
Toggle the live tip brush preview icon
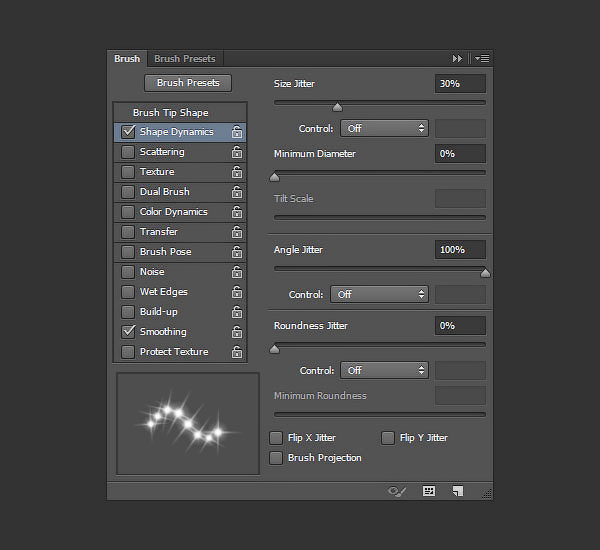tap(396, 491)
